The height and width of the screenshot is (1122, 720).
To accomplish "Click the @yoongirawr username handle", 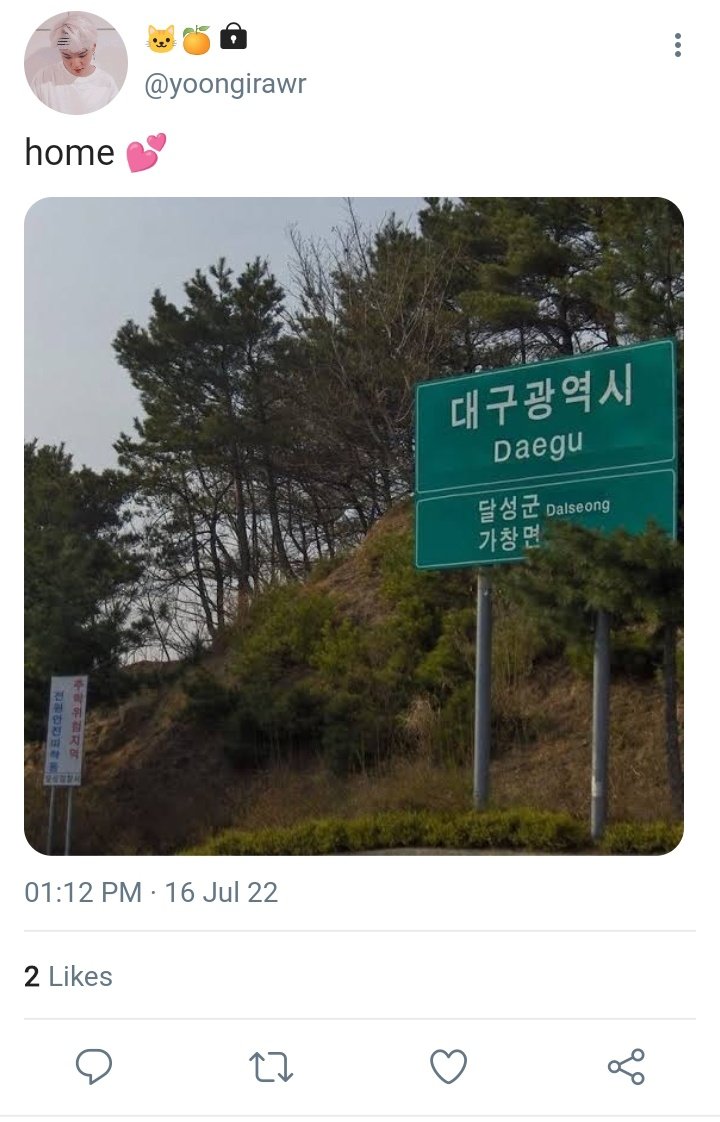I will (x=225, y=84).
